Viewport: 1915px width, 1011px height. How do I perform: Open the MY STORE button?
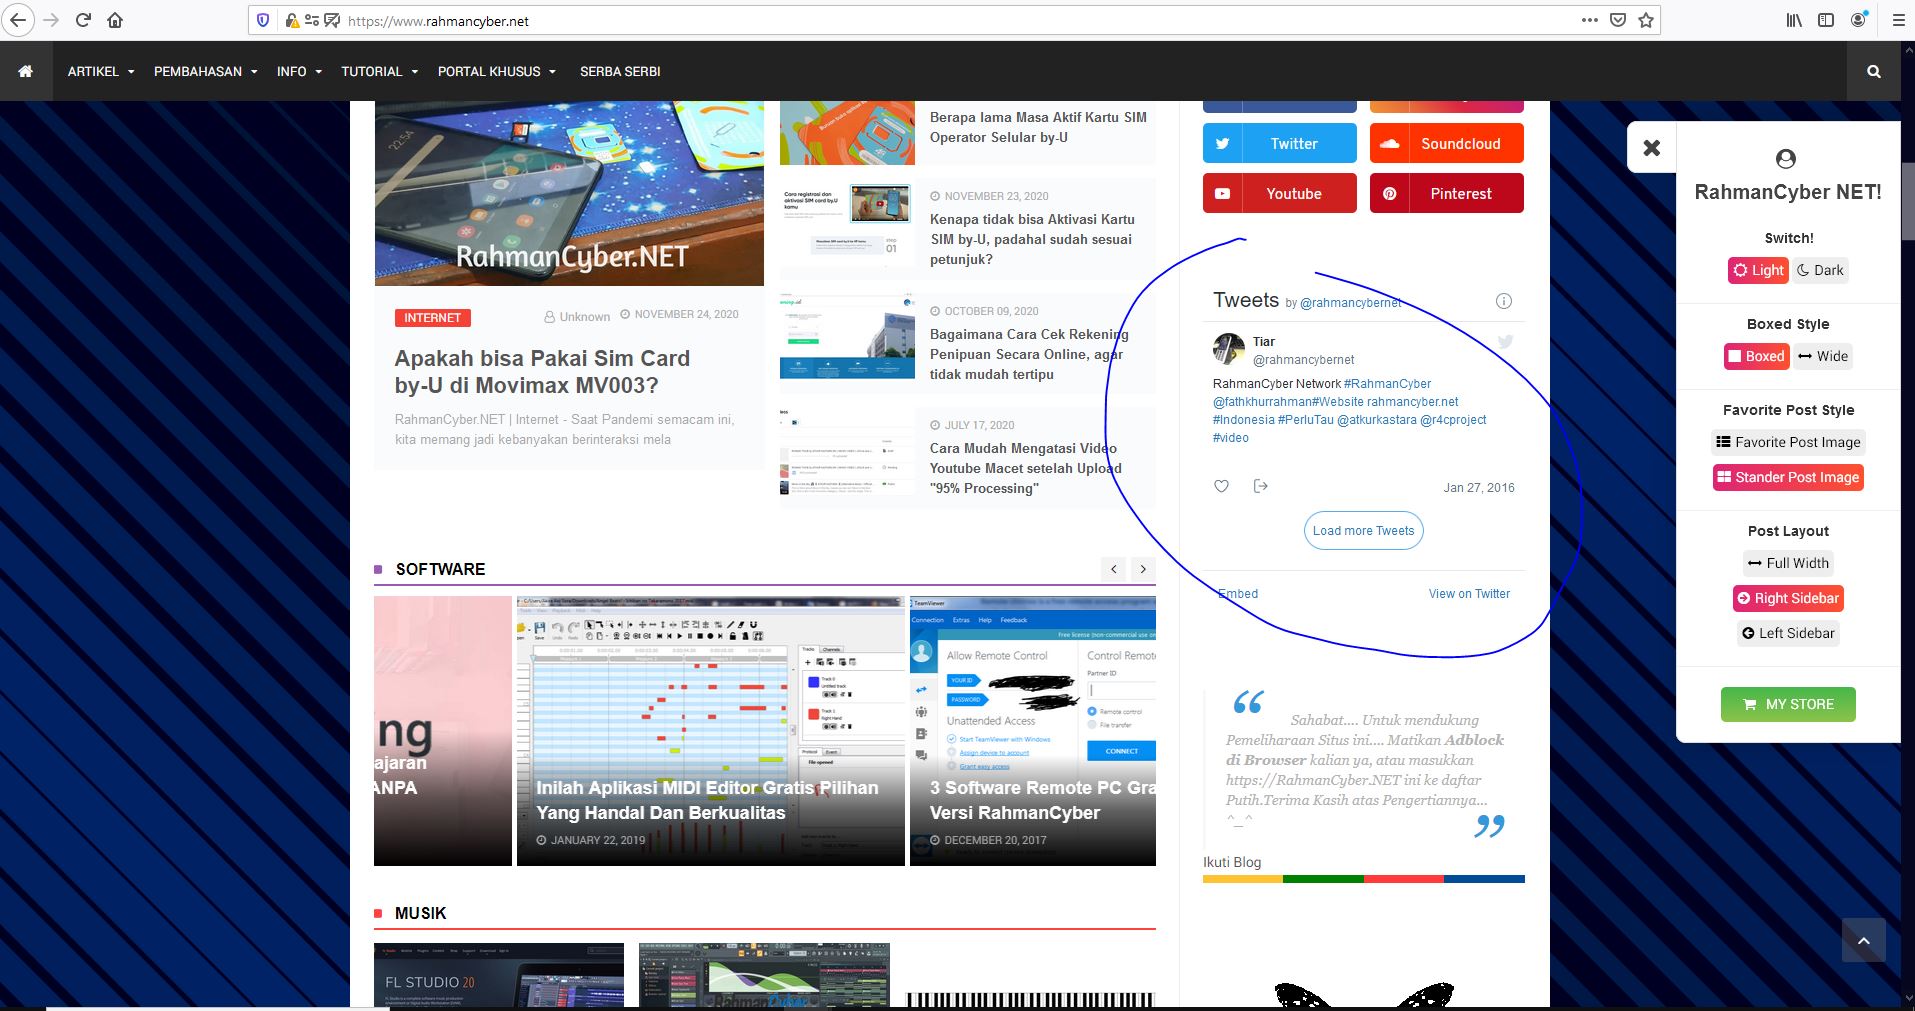[1788, 704]
